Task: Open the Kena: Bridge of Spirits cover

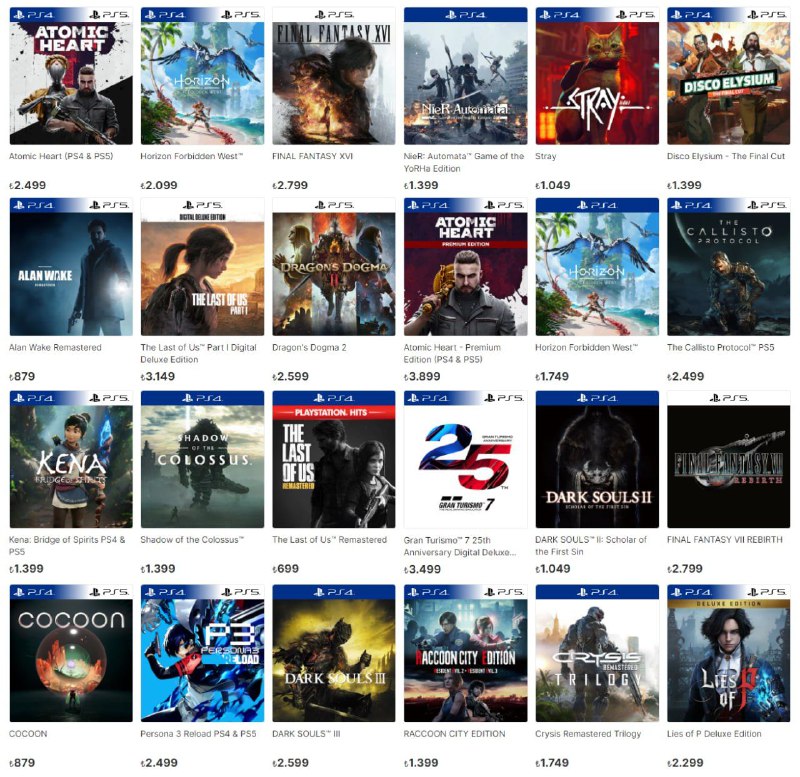Action: tap(71, 459)
